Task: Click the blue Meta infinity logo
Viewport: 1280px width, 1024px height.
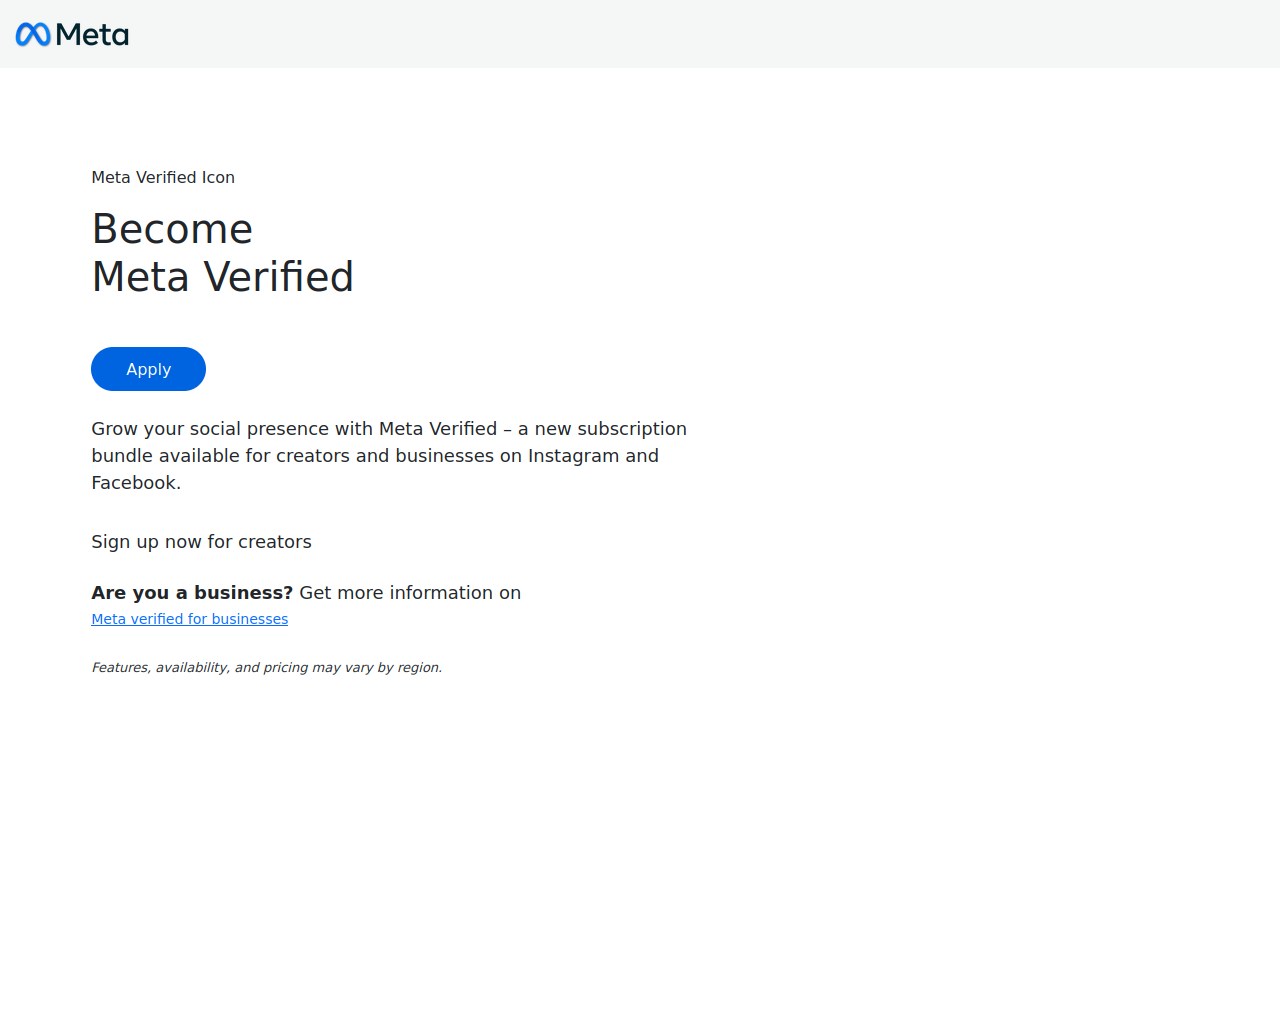Action: coord(33,35)
